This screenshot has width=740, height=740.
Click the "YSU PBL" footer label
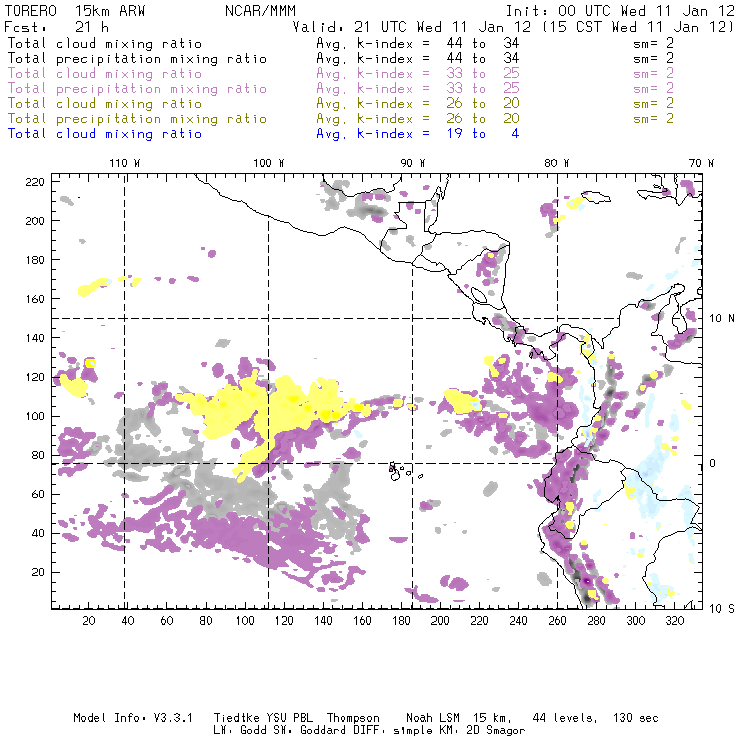289,718
